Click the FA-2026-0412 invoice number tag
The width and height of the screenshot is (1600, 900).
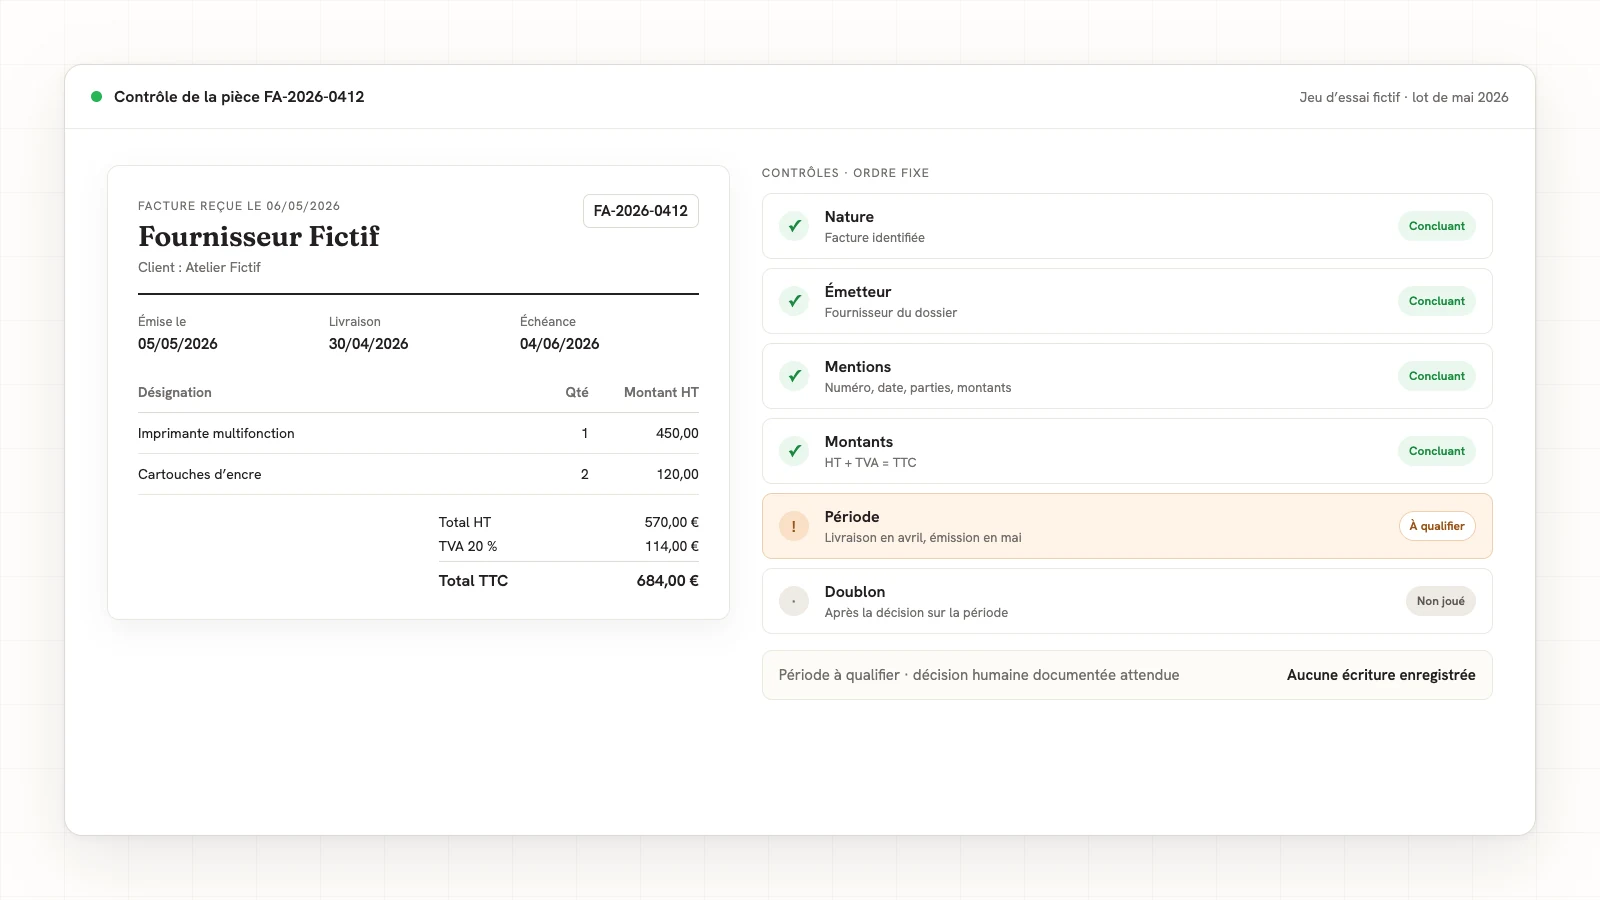(641, 211)
